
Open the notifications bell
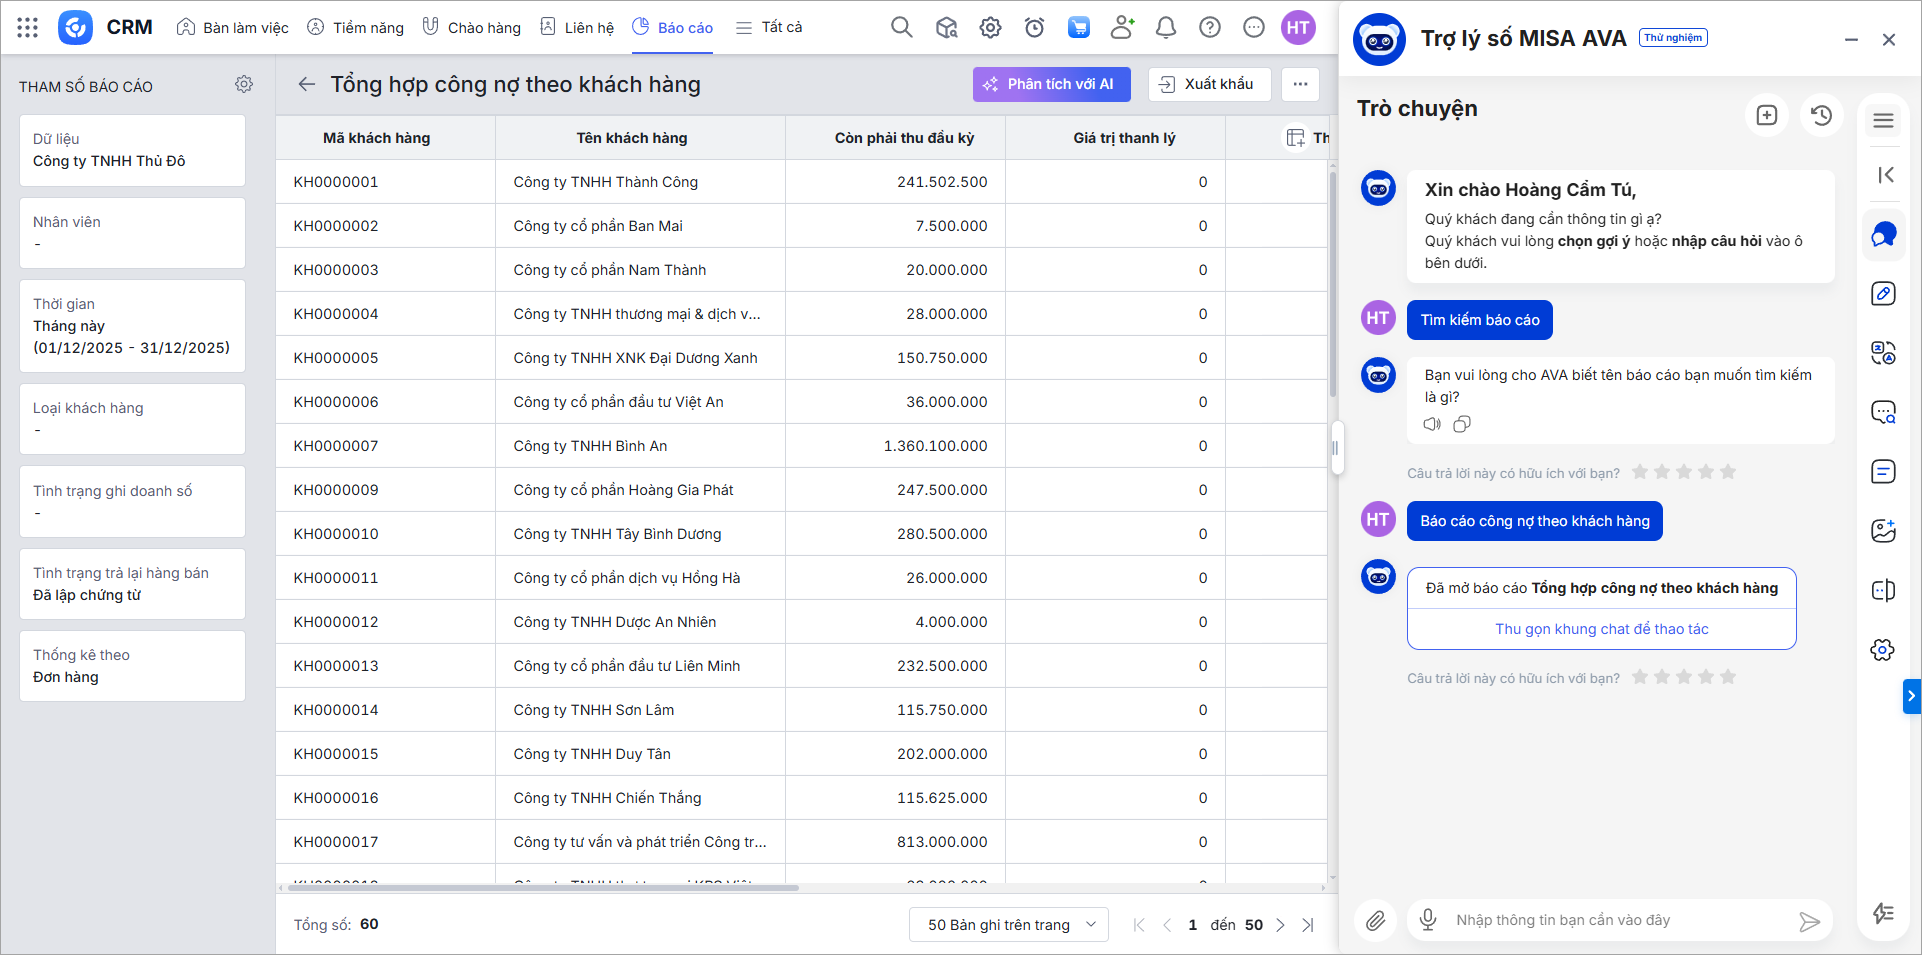point(1165,28)
